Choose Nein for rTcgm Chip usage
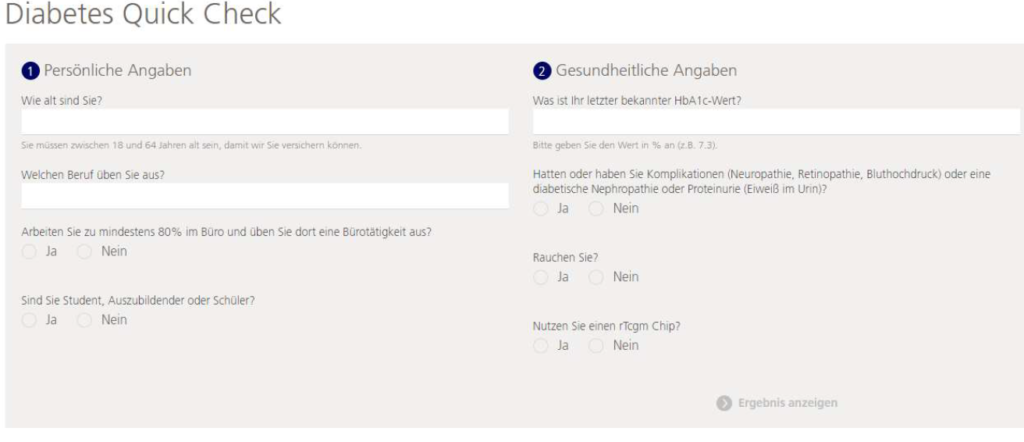Image resolution: width=1024 pixels, height=442 pixels. 596,346
